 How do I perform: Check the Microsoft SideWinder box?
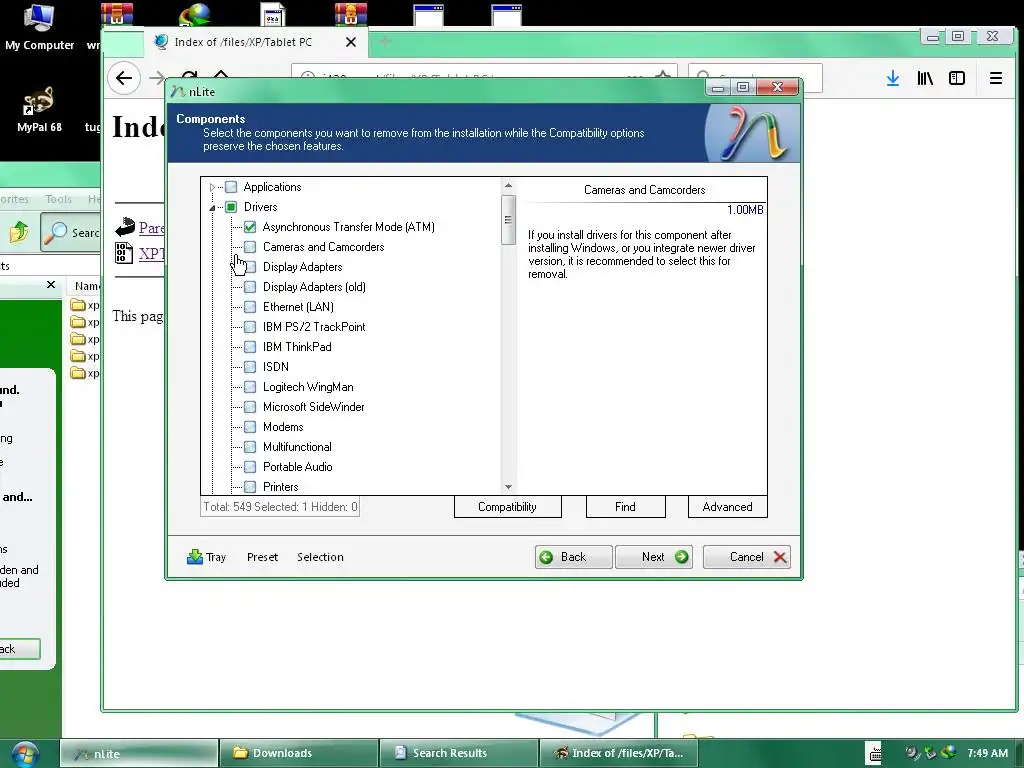pos(249,407)
